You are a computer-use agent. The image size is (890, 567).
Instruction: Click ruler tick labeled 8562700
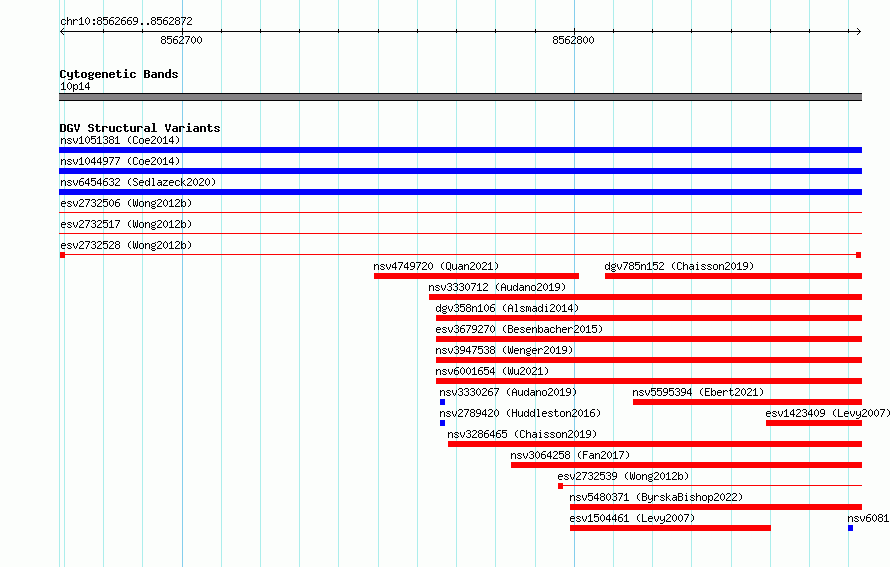[182, 40]
